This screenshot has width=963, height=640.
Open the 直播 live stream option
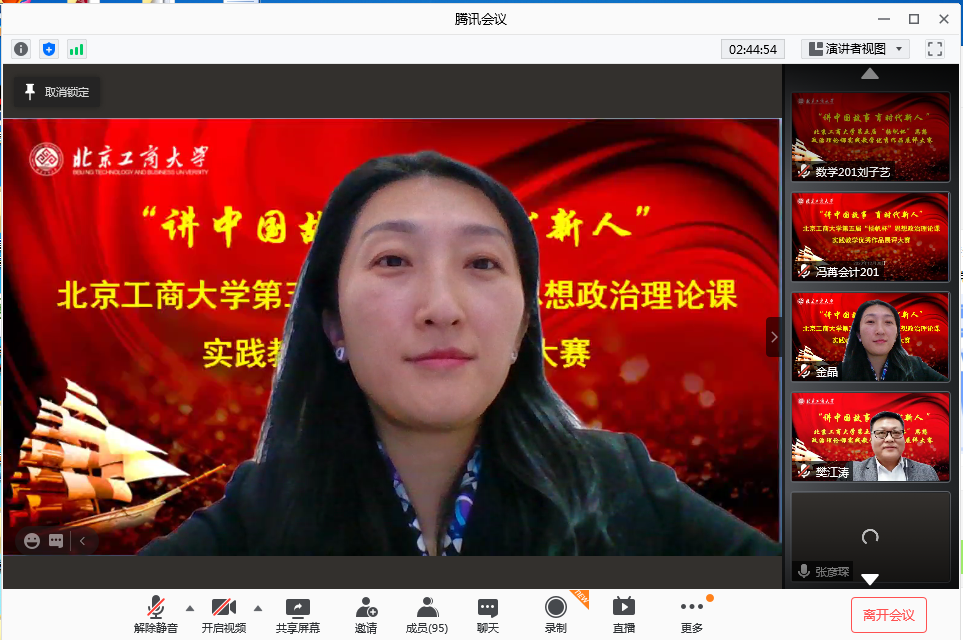[x=624, y=614]
